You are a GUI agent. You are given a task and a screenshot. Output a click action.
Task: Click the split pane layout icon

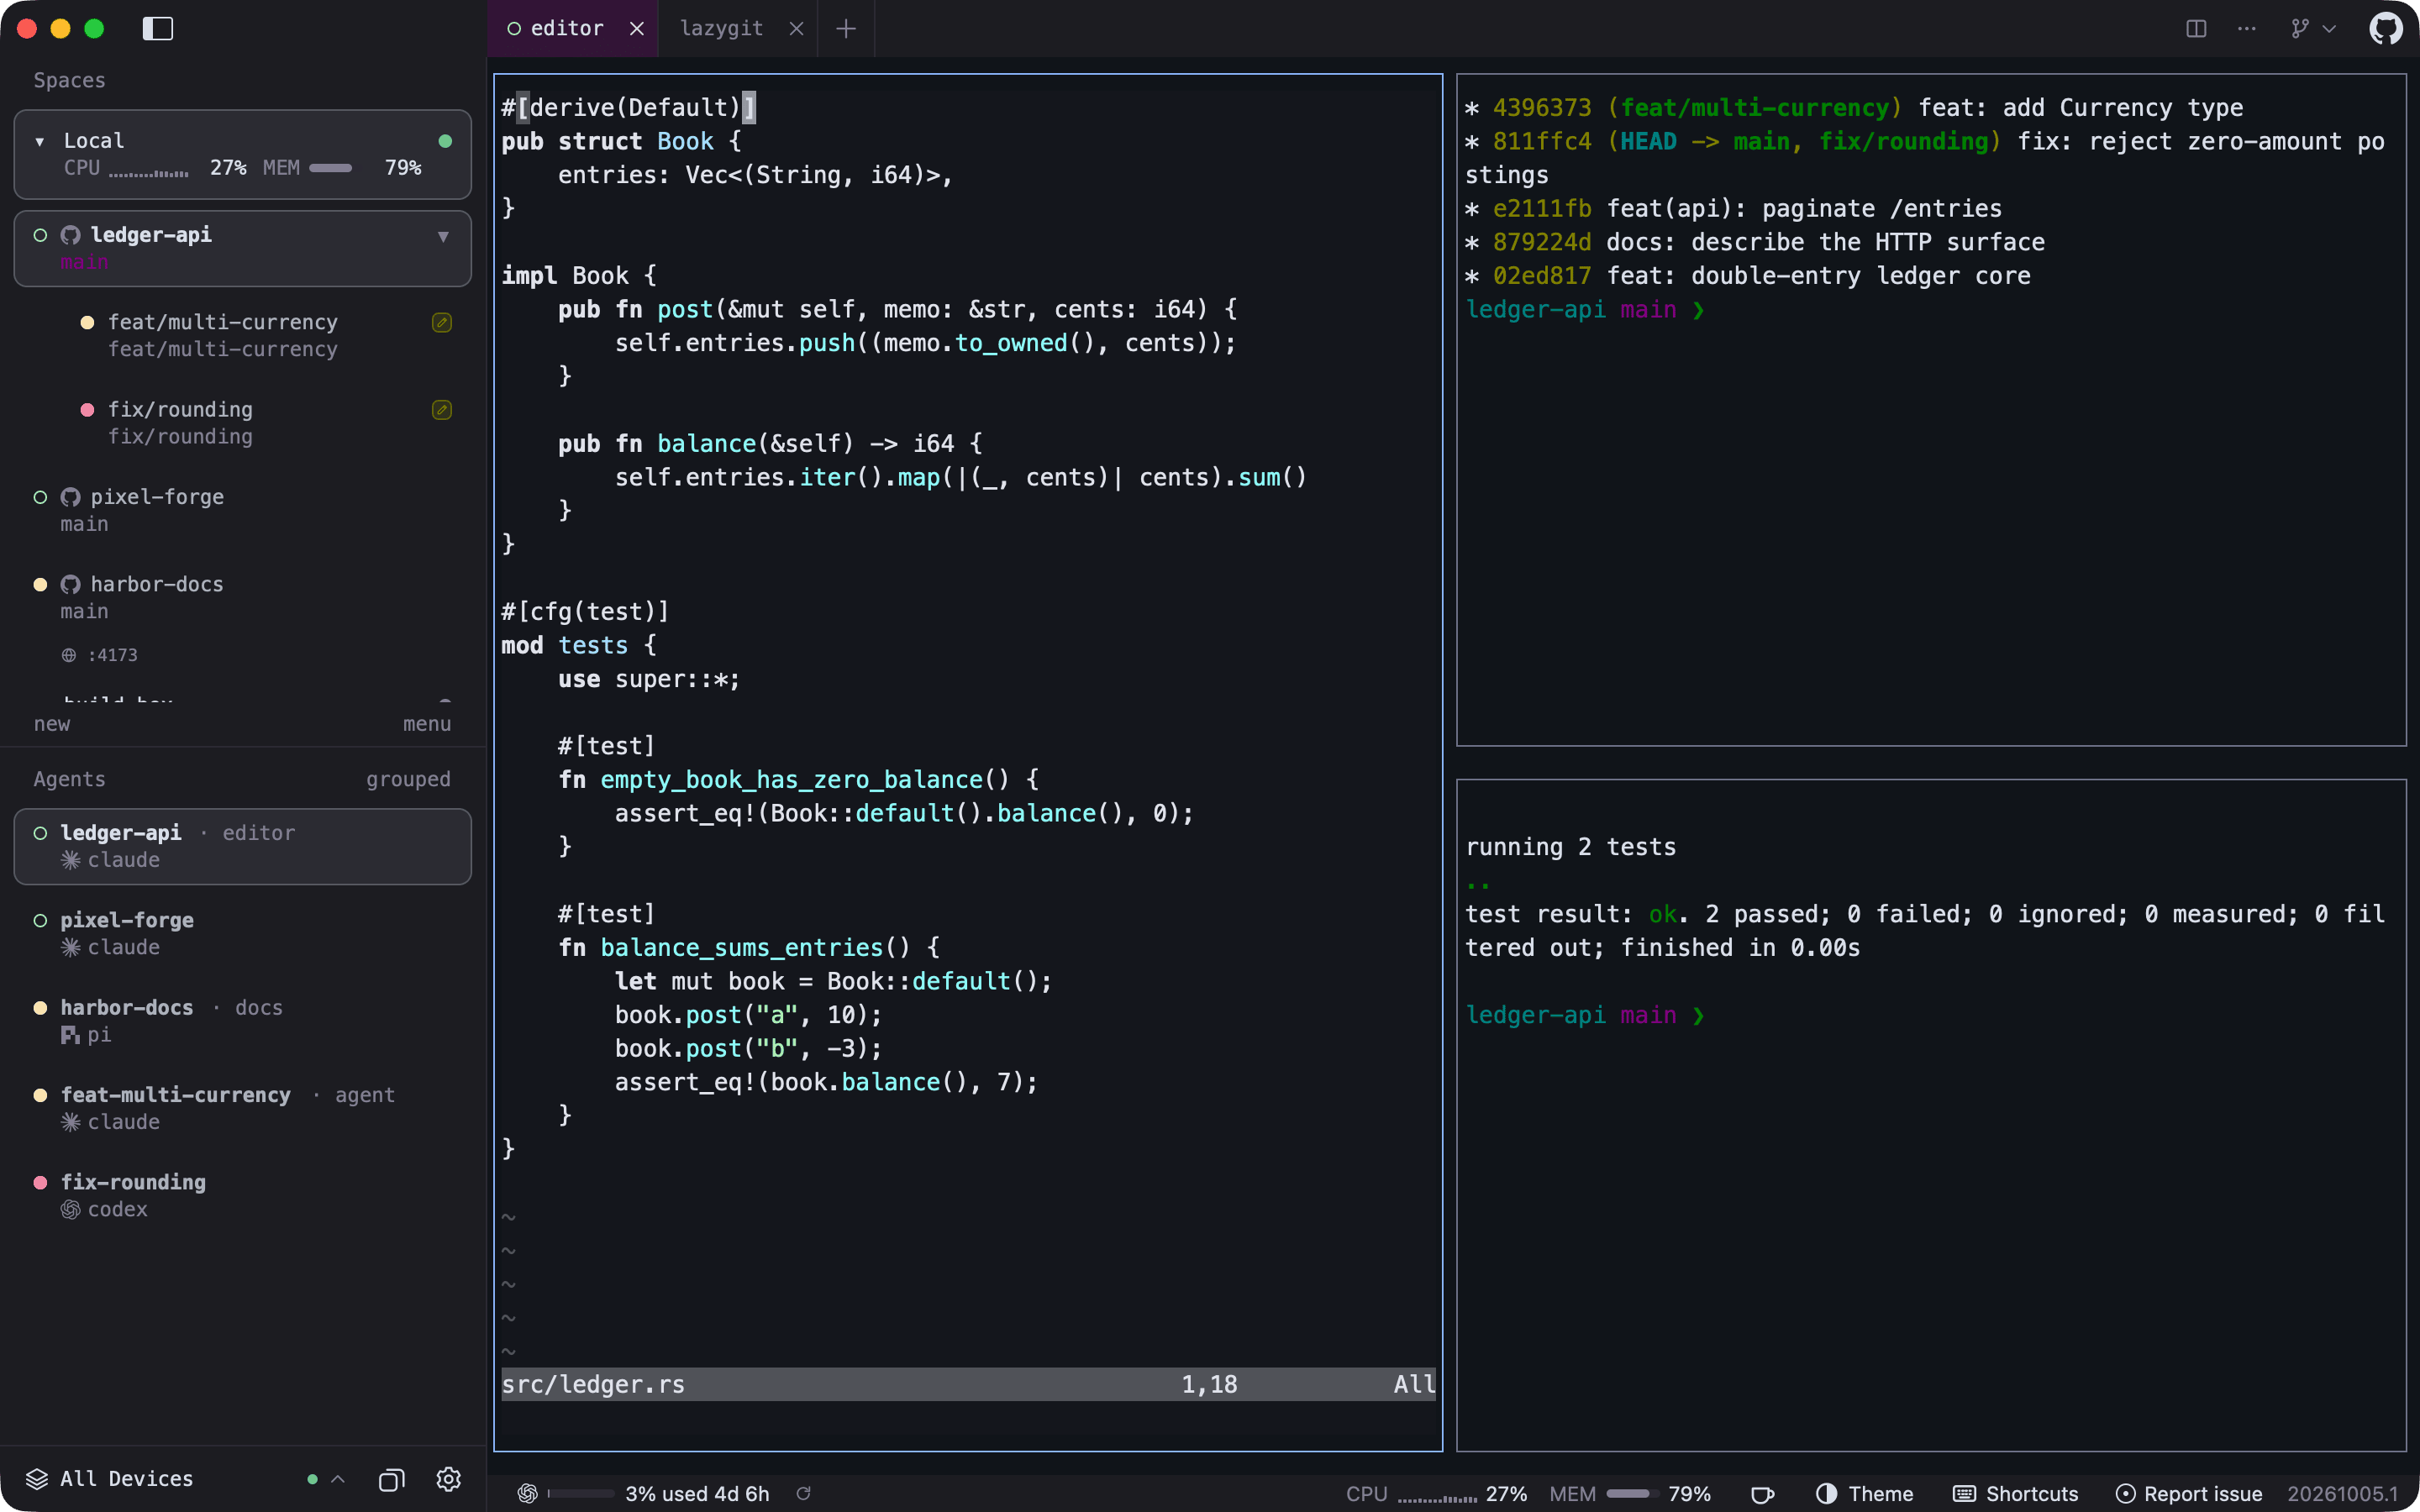2196,28
